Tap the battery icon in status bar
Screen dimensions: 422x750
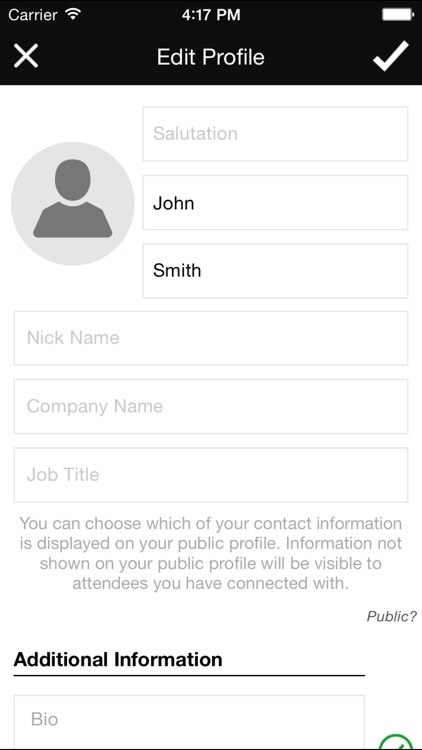[x=398, y=14]
